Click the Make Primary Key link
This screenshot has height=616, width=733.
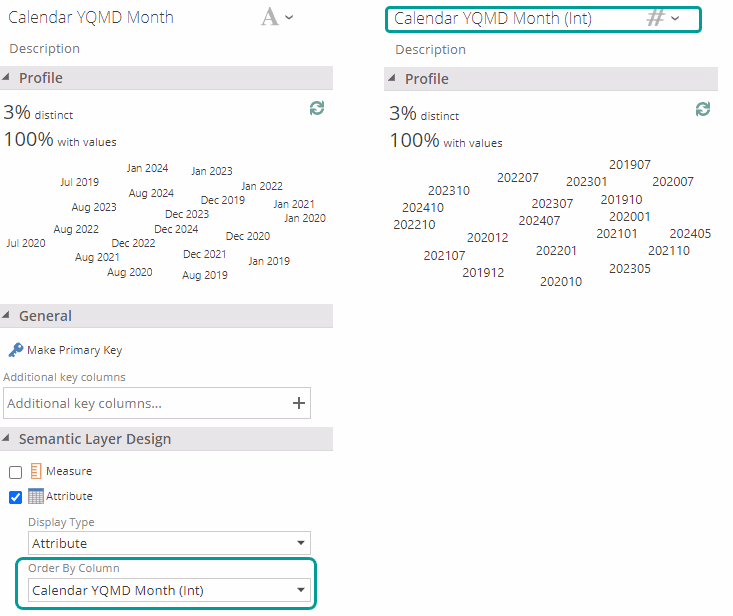(74, 350)
